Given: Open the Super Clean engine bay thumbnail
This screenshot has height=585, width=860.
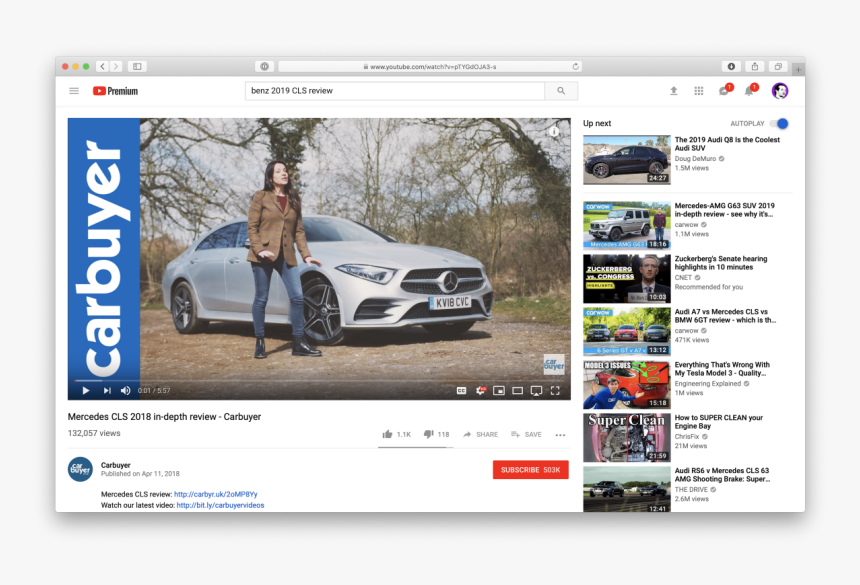Looking at the screenshot, I should click(626, 438).
